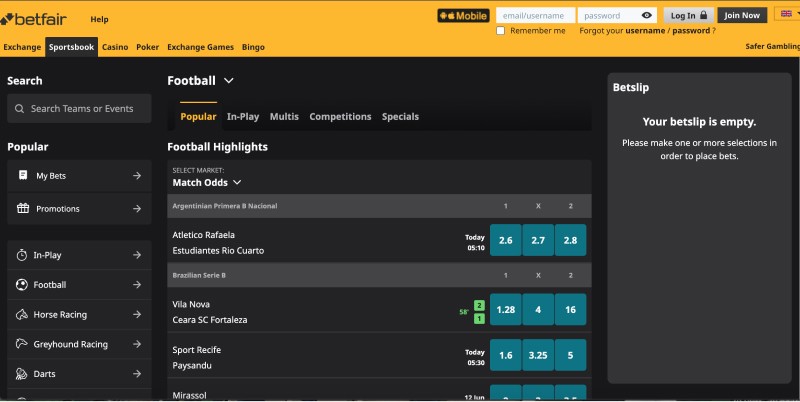Show password with the eye icon

click(646, 15)
